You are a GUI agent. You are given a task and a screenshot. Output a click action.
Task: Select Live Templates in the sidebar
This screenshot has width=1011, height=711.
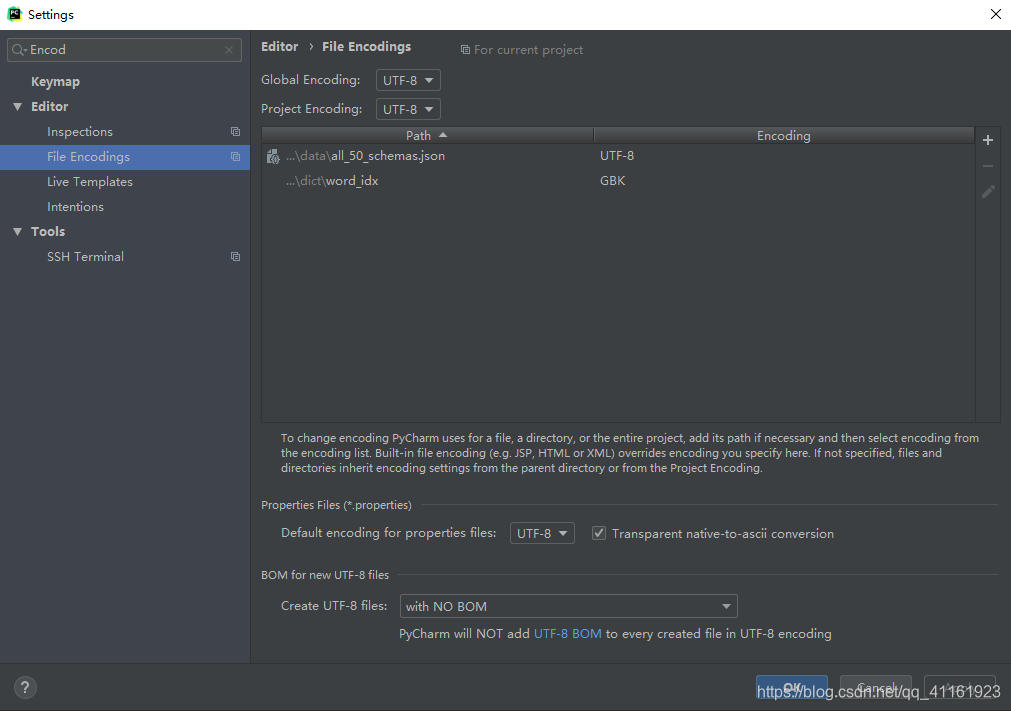(89, 181)
